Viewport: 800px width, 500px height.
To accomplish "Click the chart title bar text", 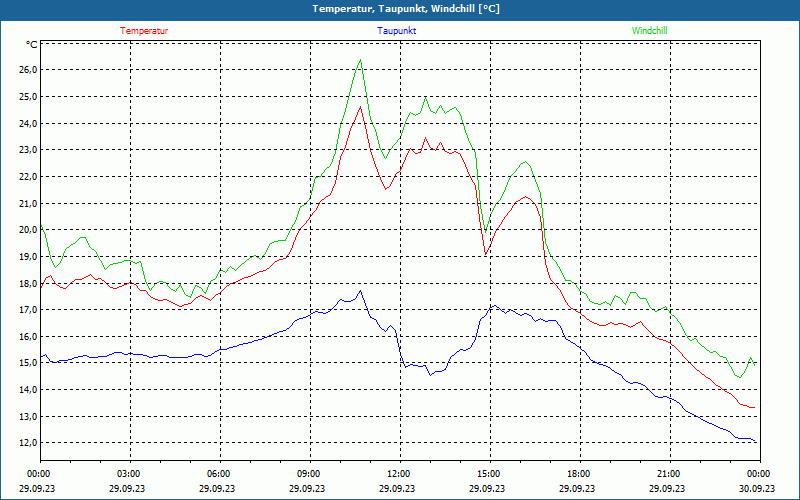I will 400,9.
